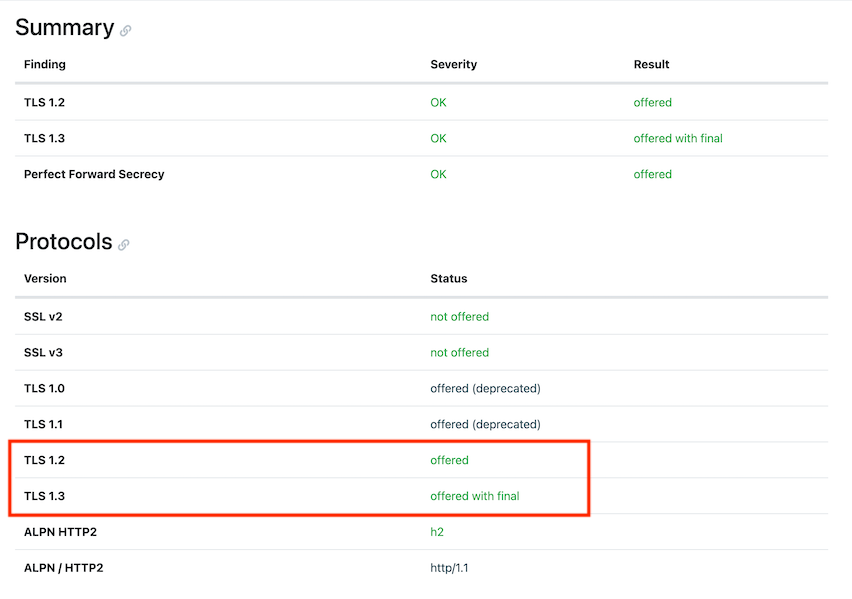Click 'offered' result for Perfect Forward Secrecy
This screenshot has height=599, width=852.
(x=653, y=174)
